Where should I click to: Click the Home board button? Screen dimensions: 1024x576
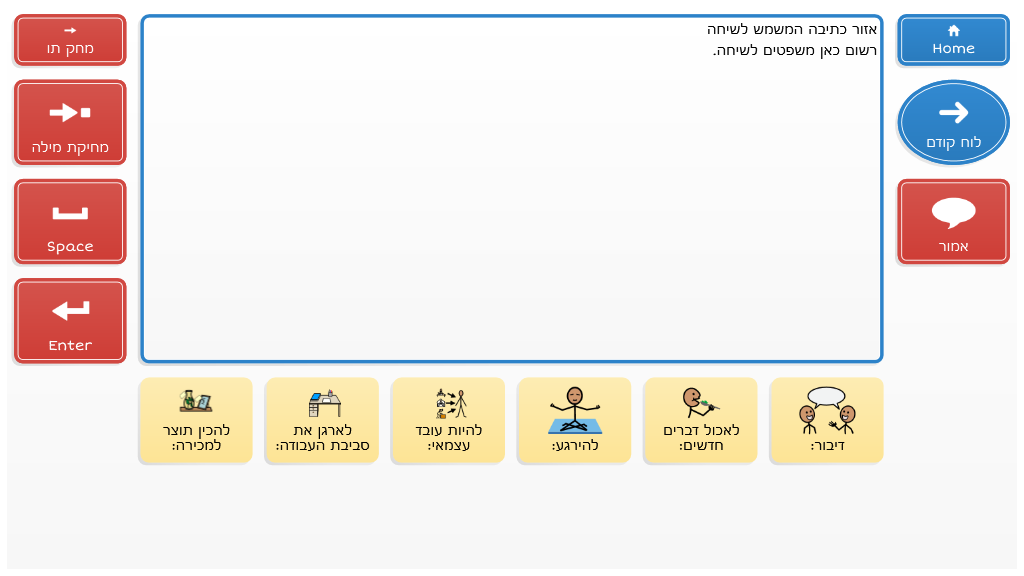(953, 40)
